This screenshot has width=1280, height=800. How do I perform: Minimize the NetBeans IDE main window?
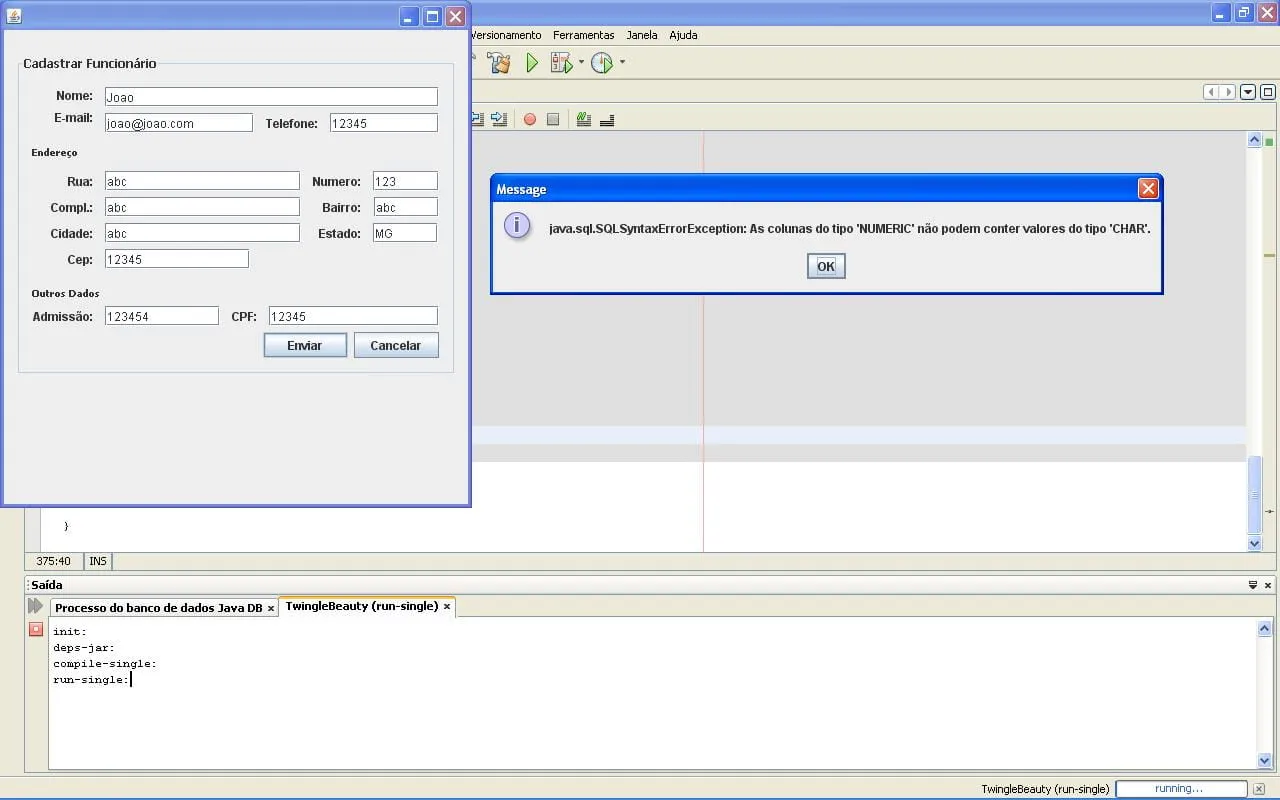pyautogui.click(x=1222, y=13)
